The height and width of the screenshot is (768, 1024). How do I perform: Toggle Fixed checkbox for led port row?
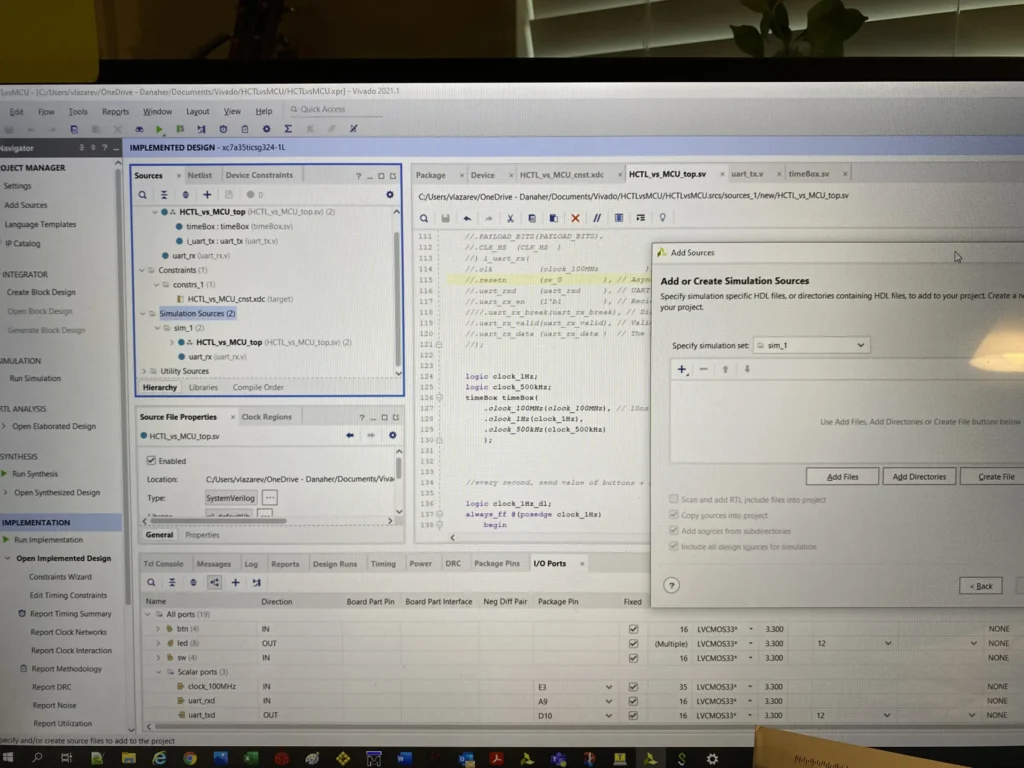633,643
